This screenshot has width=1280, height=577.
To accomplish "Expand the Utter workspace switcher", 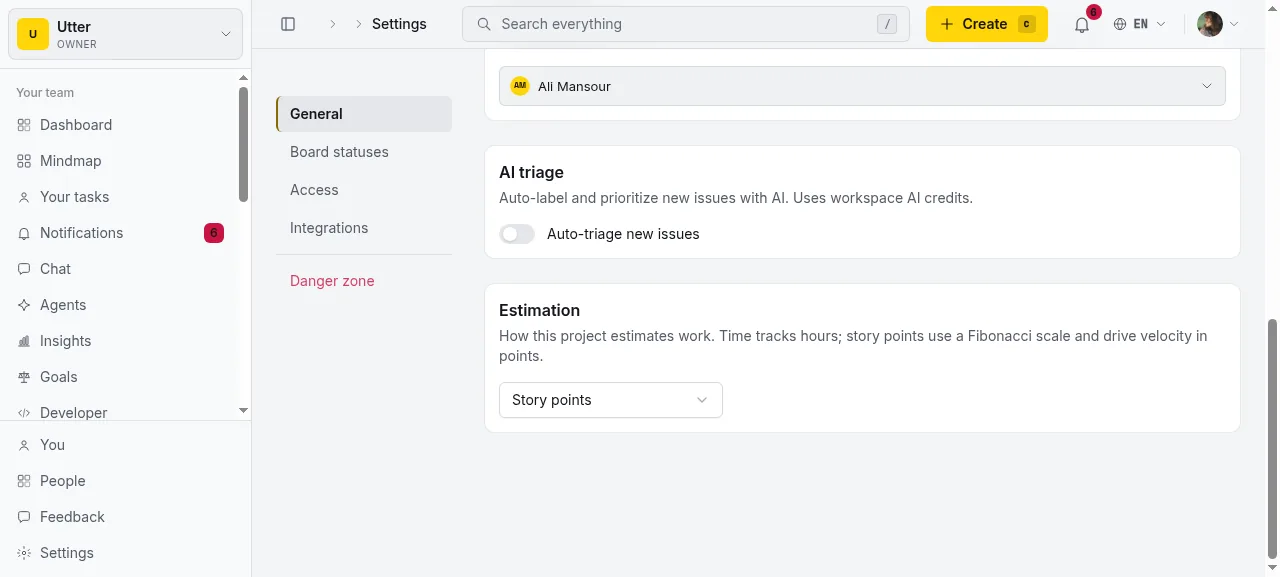I will 125,34.
